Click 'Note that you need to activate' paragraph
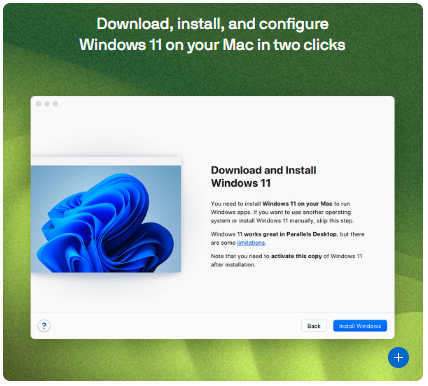The height and width of the screenshot is (386, 428). click(x=286, y=260)
